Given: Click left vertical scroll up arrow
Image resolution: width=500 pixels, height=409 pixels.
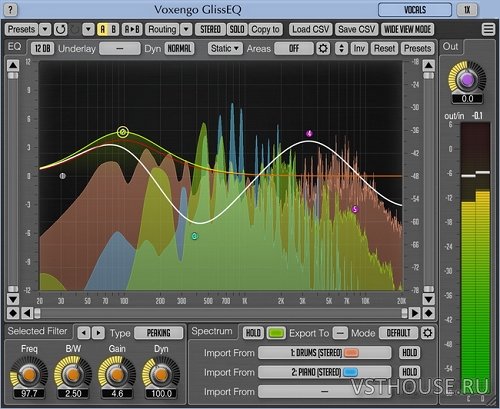Looking at the screenshot, I should click(x=13, y=65).
